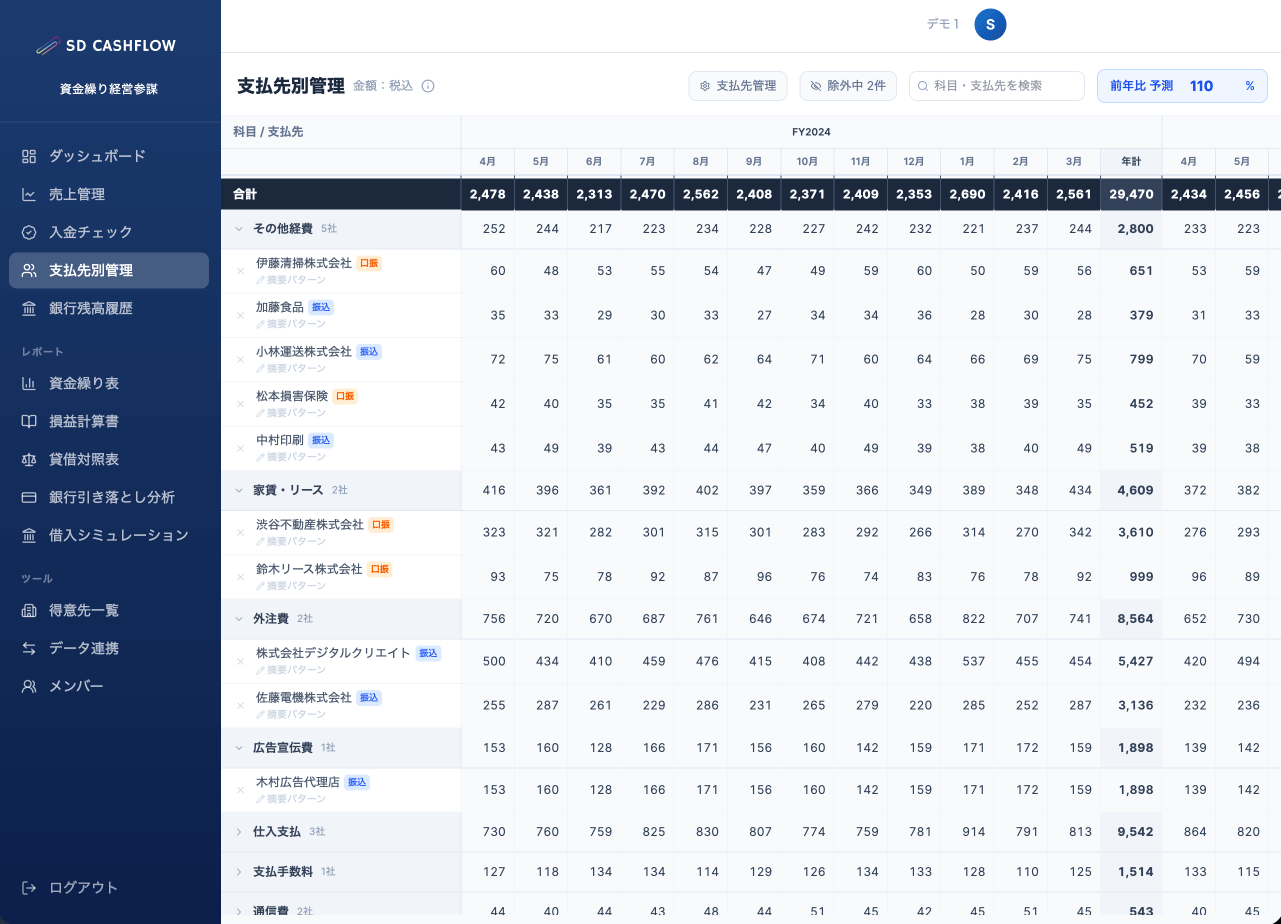Click the 借入シミュレーション bank icon

[x=29, y=535]
